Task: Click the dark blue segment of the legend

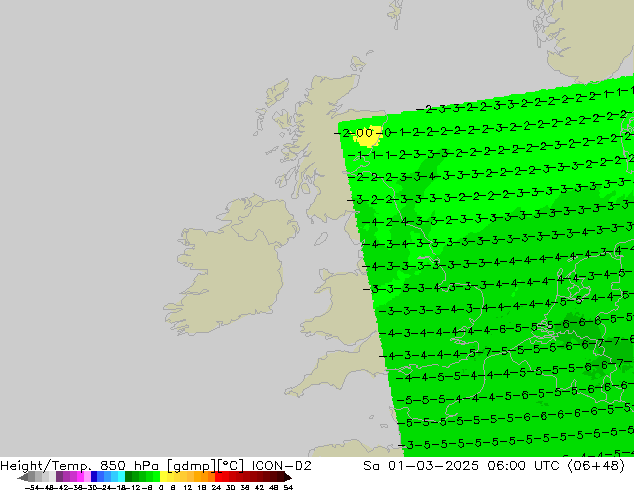Action: (94, 477)
